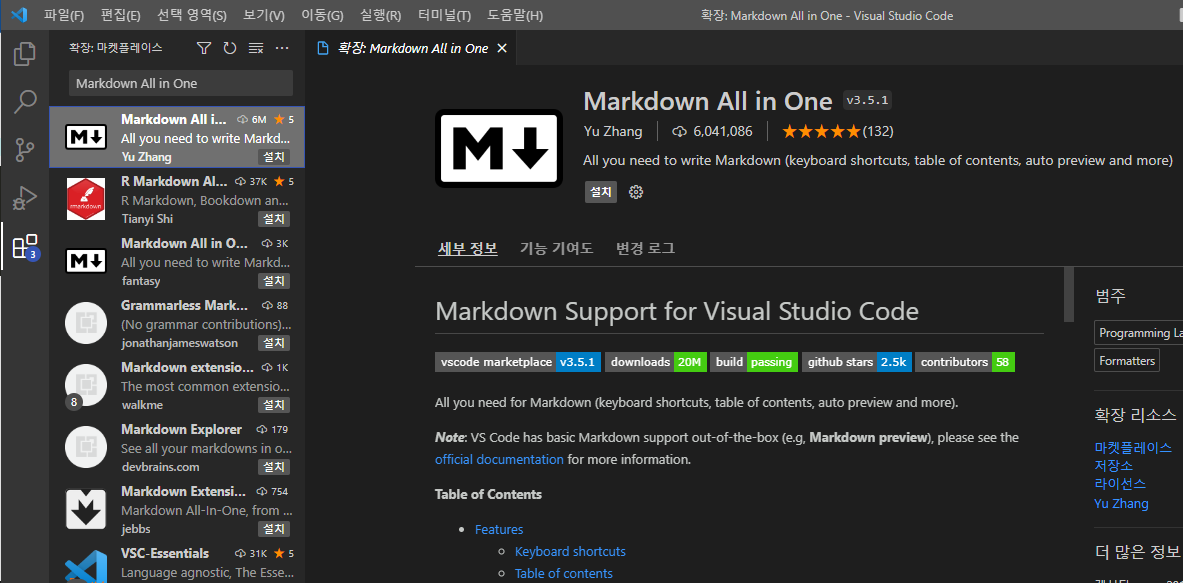This screenshot has height=583, width=1183.
Task: Install Markdown Extension Pack by jebbs
Action: [x=273, y=529]
